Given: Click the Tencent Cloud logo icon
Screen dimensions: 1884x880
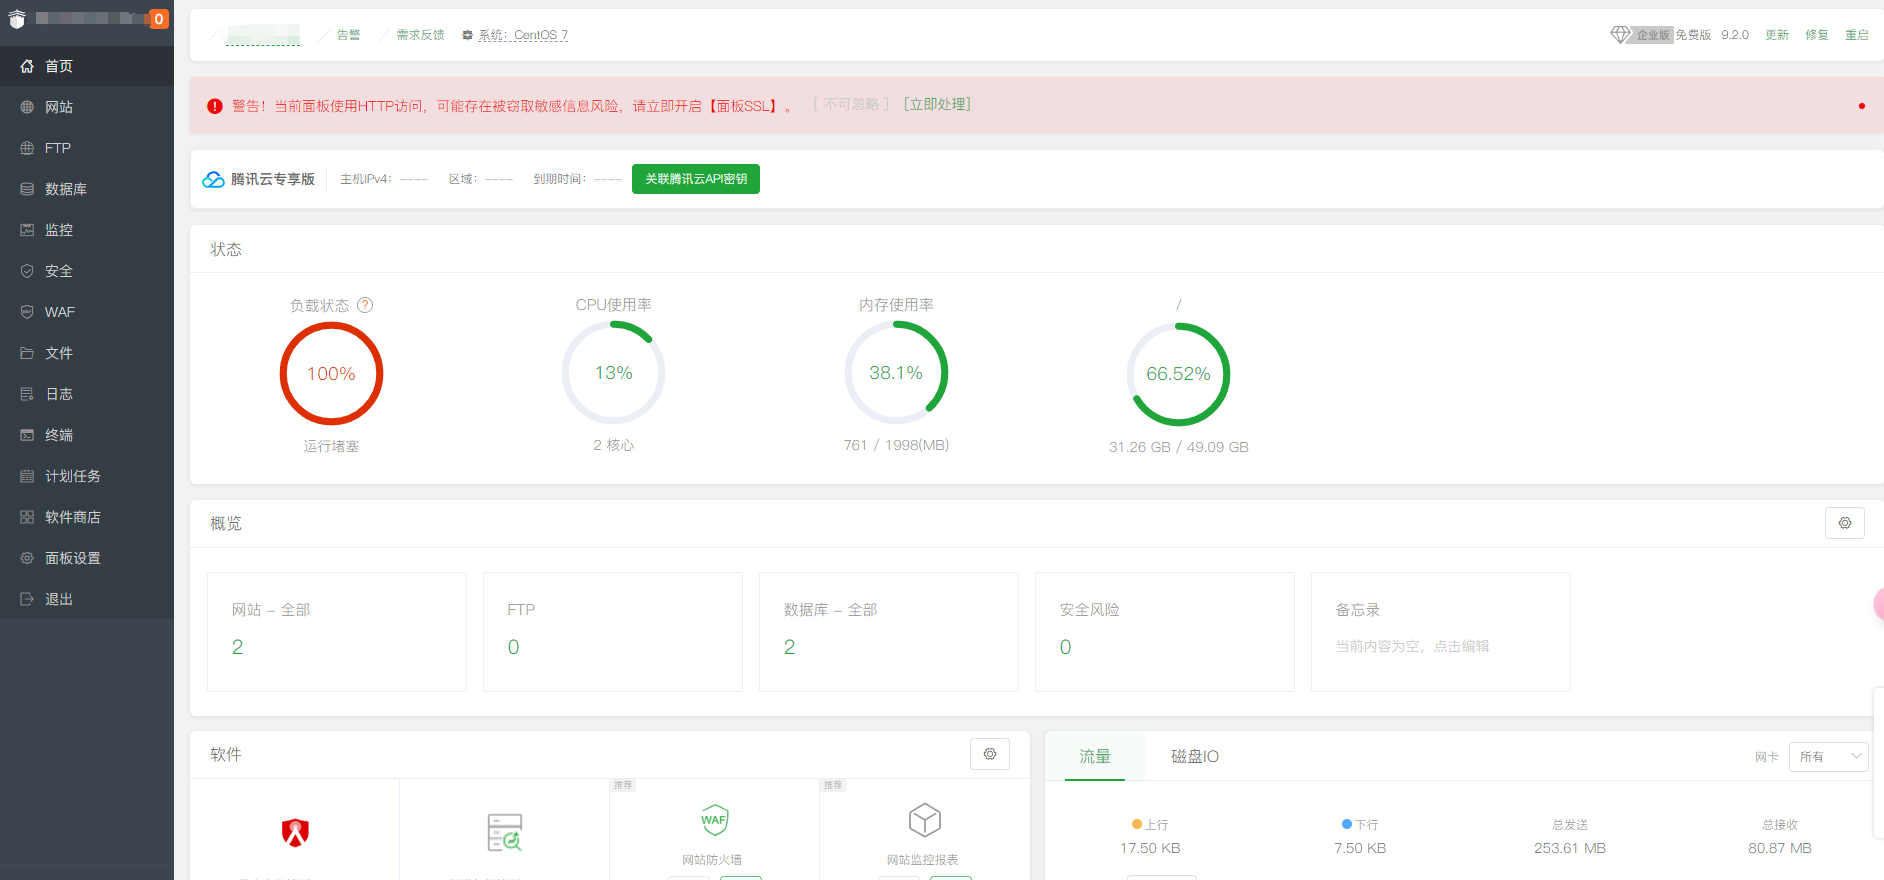Looking at the screenshot, I should pyautogui.click(x=213, y=179).
